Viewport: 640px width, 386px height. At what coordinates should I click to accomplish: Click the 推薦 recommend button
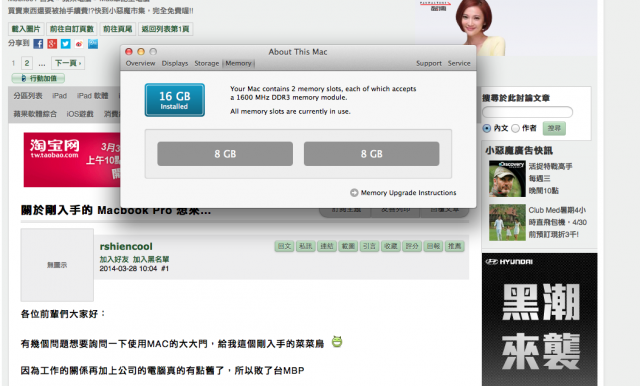(x=455, y=246)
